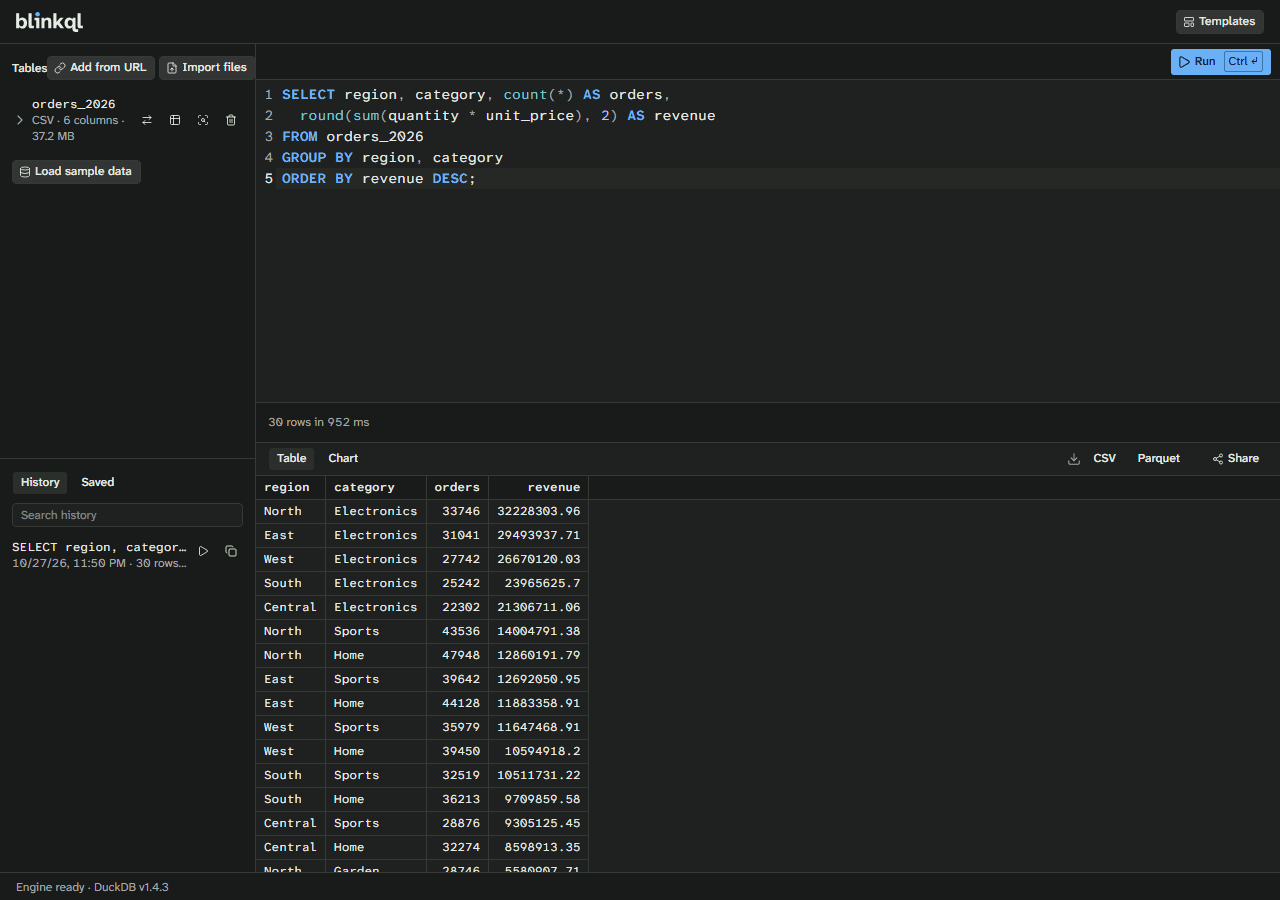Click the region column header

tap(290, 488)
